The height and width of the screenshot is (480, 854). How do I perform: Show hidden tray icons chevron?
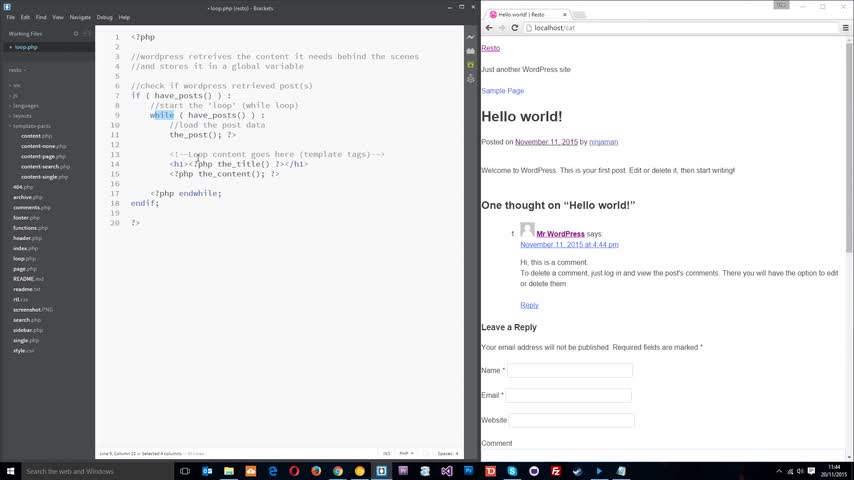[x=779, y=471]
